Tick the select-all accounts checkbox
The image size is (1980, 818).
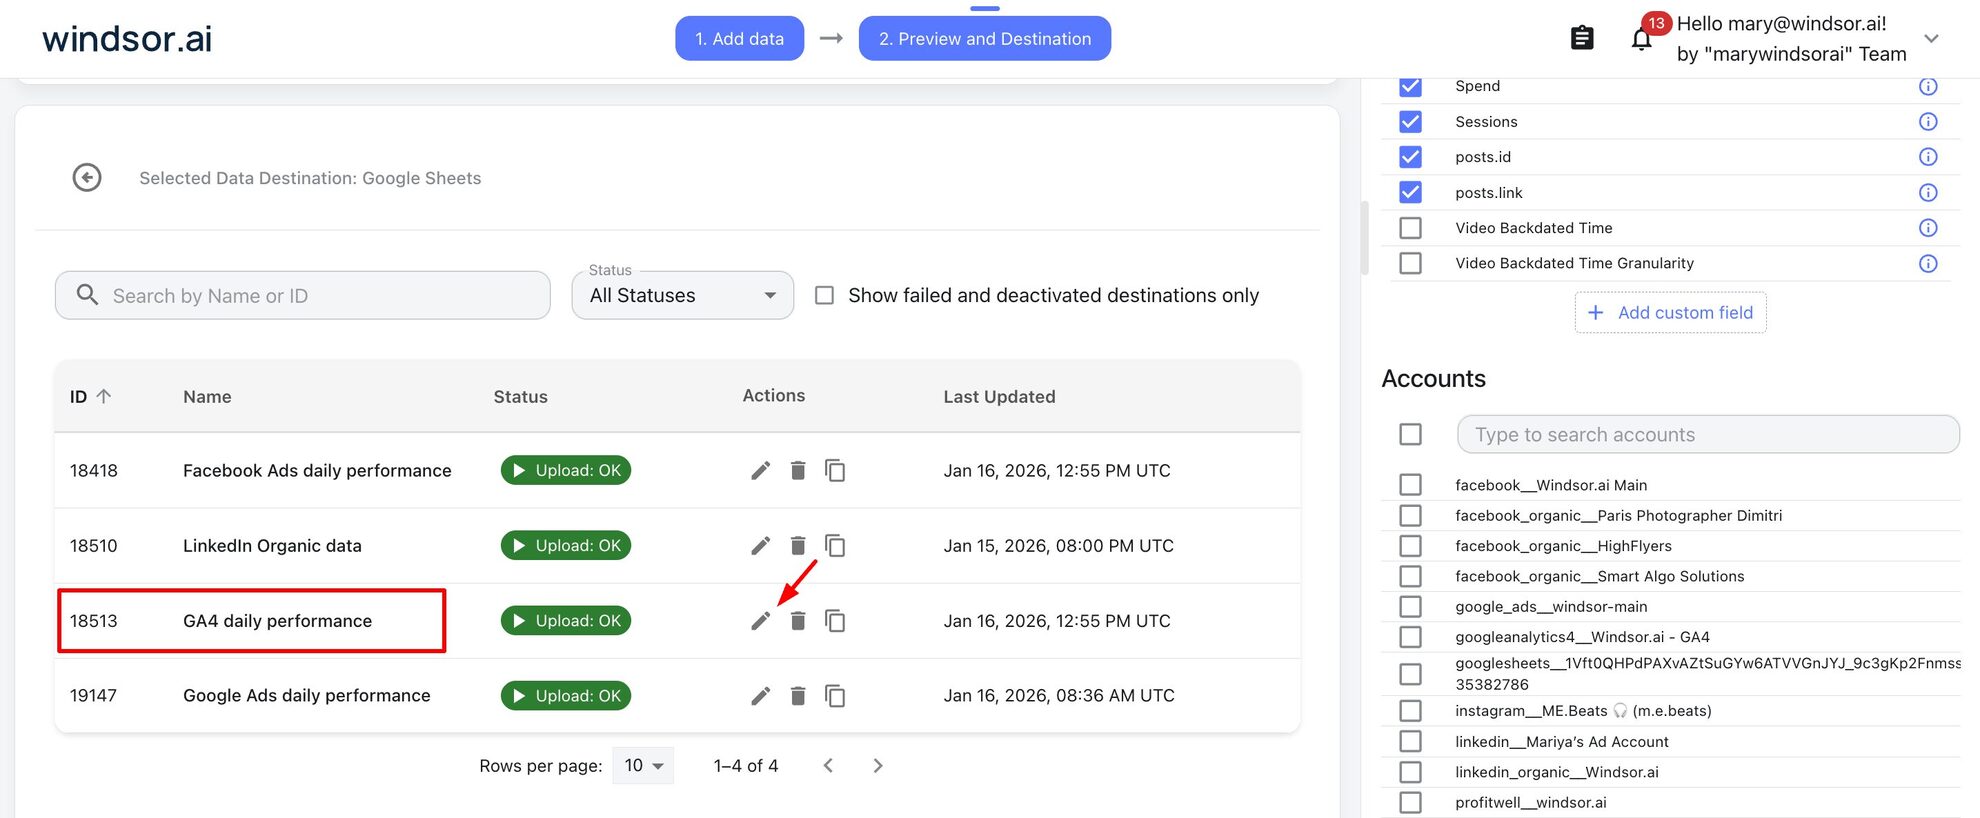(1410, 435)
